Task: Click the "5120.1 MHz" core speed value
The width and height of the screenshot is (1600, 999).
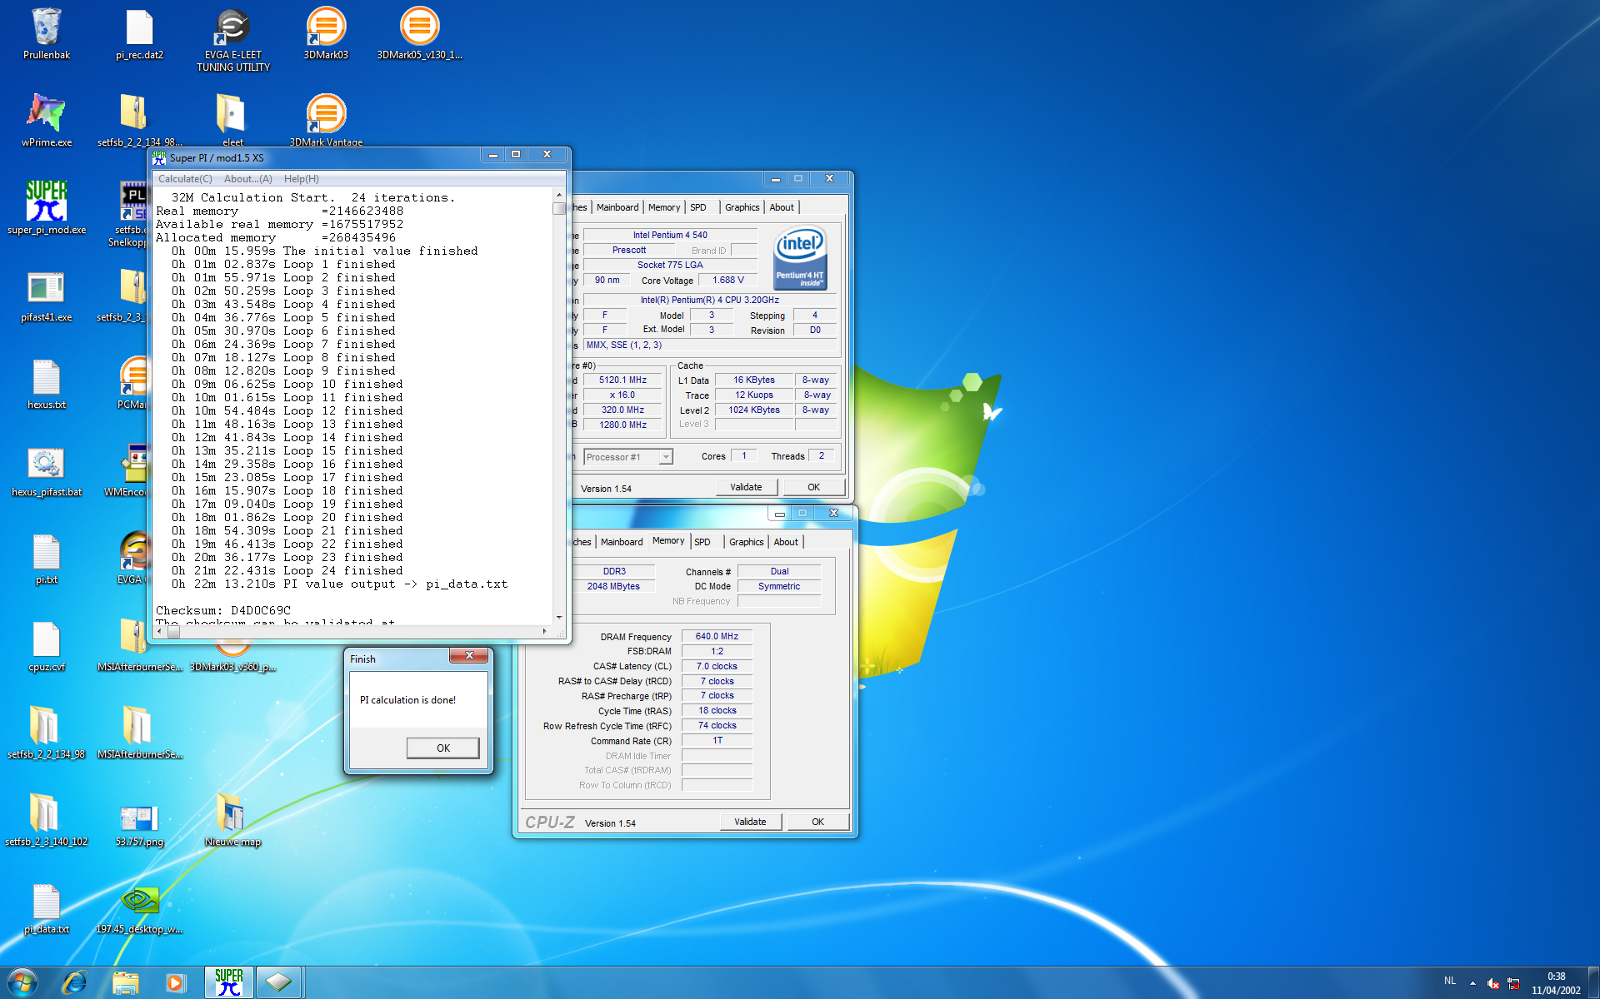Action: [x=623, y=380]
